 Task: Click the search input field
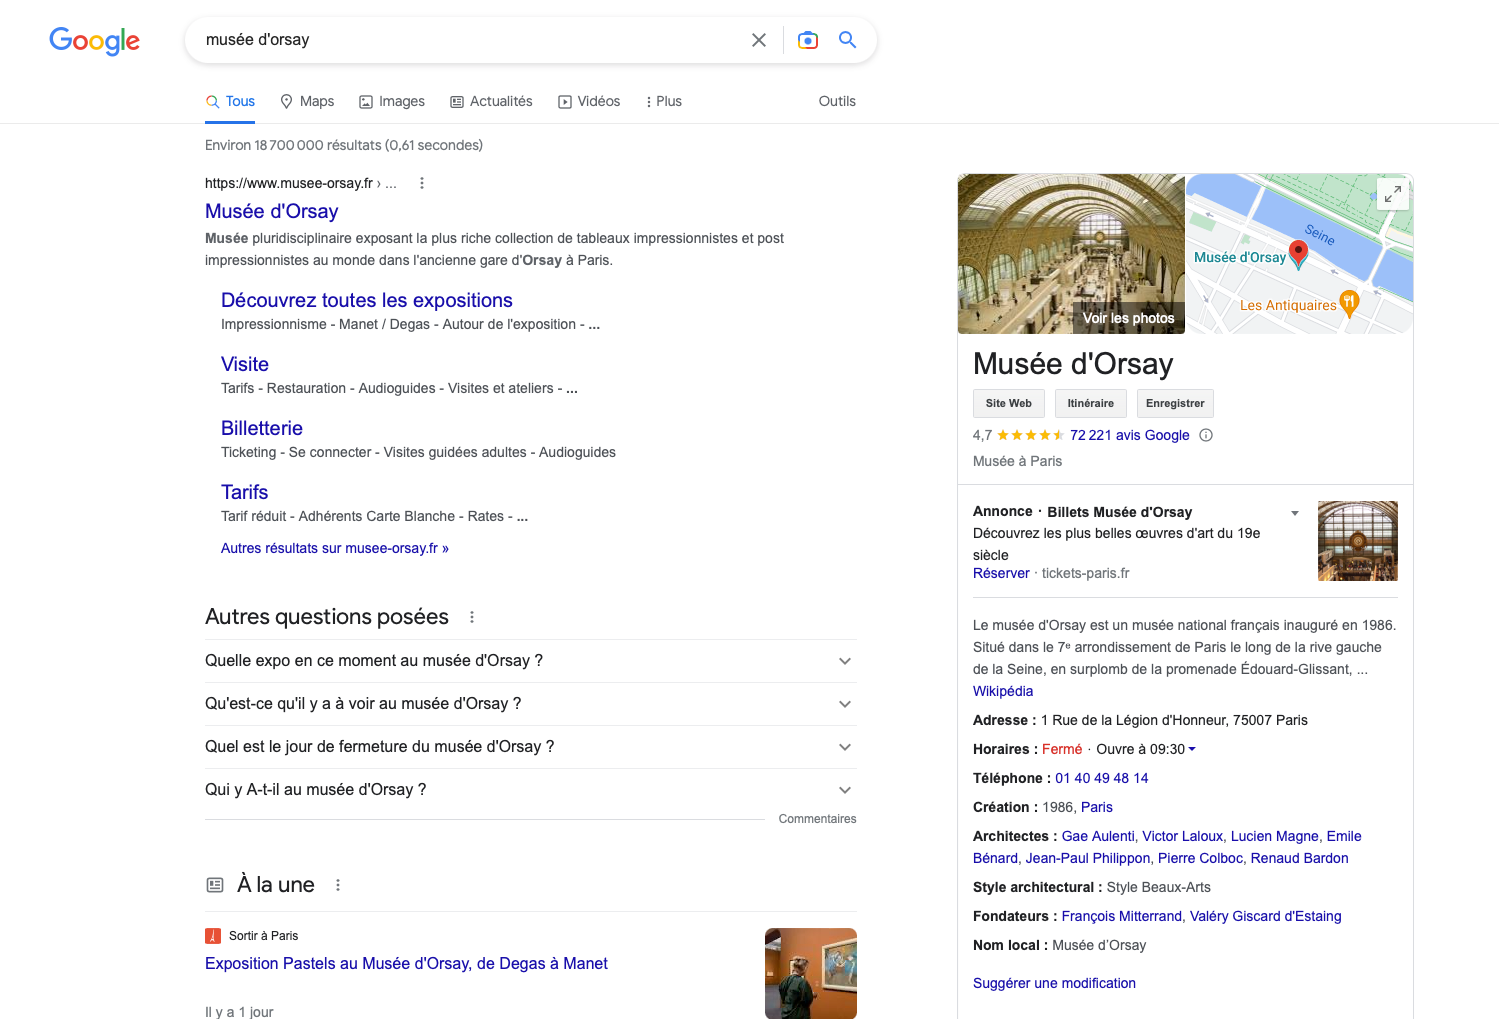(x=470, y=40)
